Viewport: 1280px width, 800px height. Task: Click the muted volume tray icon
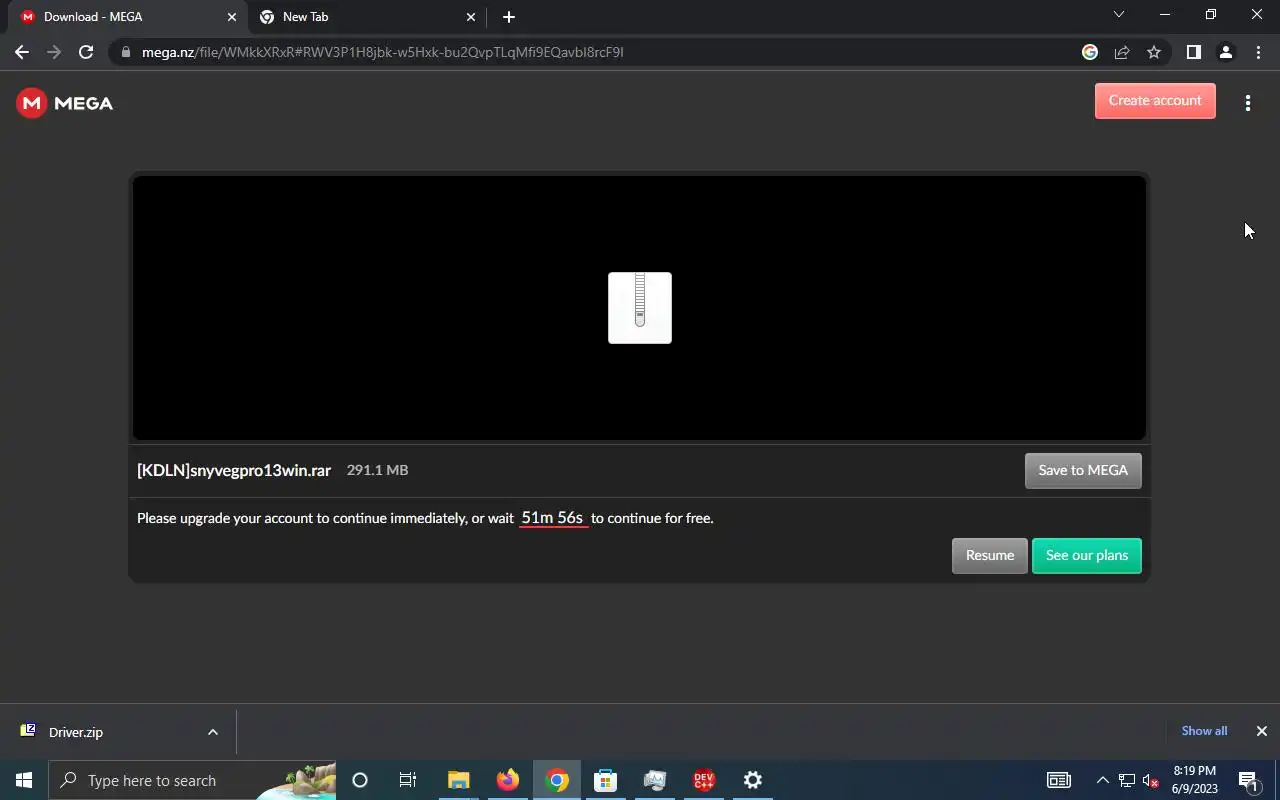coord(1150,780)
